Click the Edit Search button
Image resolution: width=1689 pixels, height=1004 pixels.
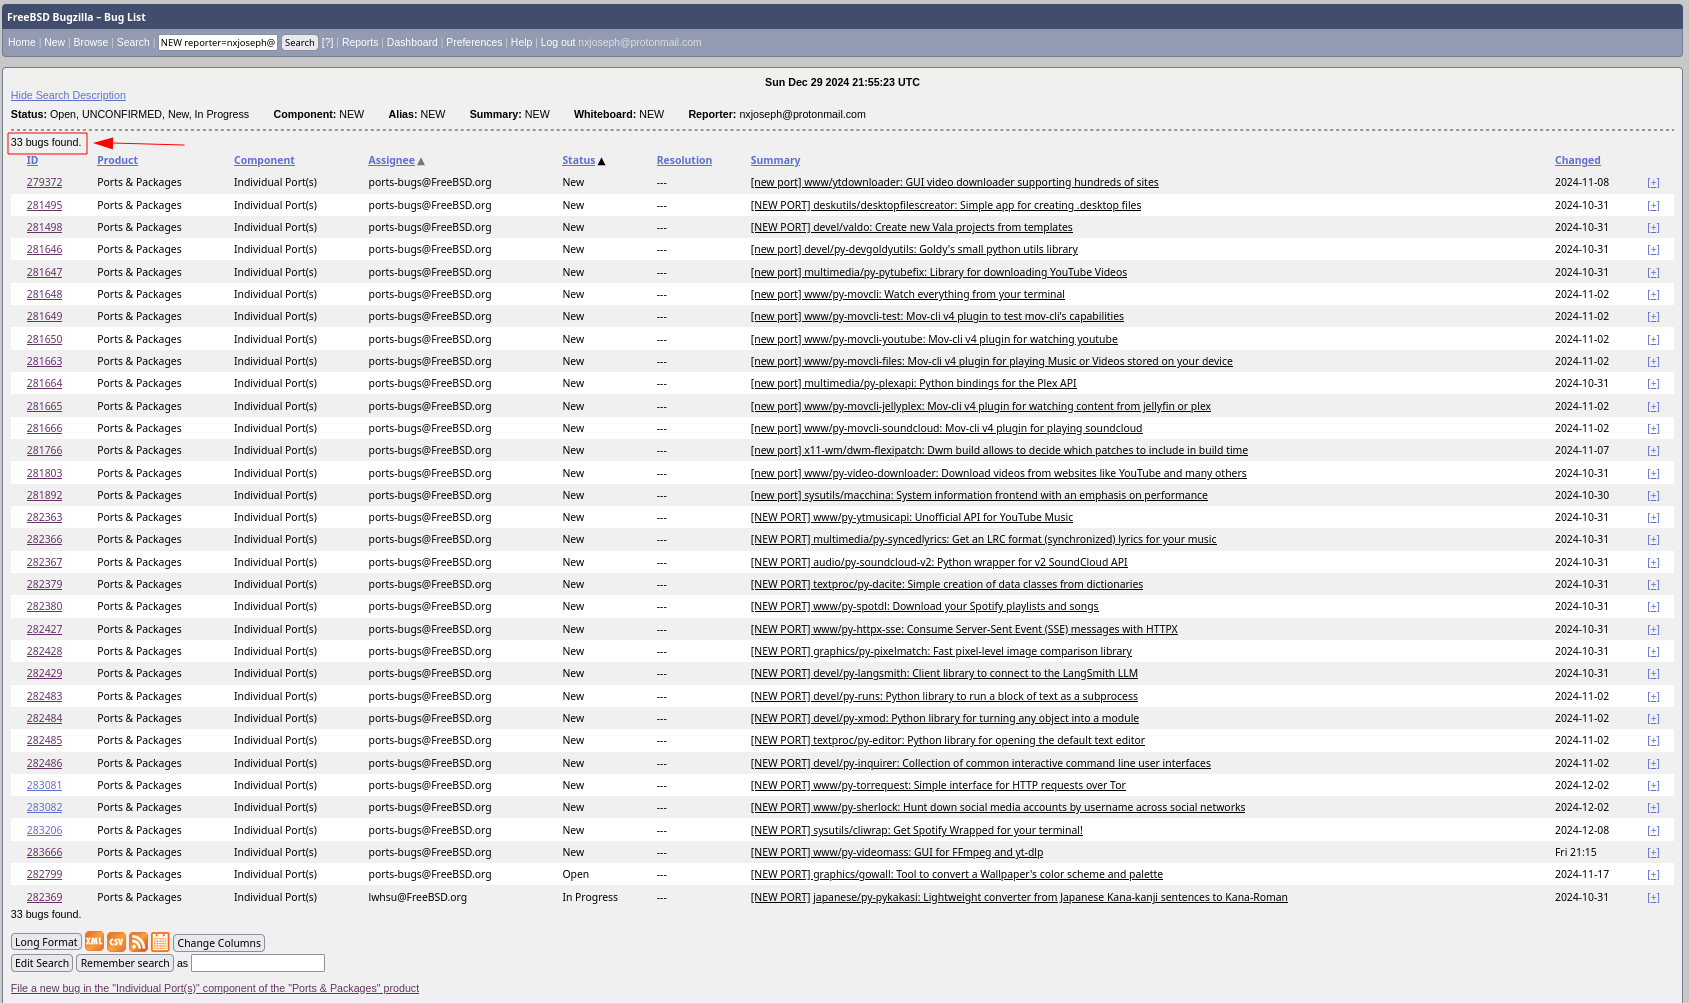[x=42, y=964]
